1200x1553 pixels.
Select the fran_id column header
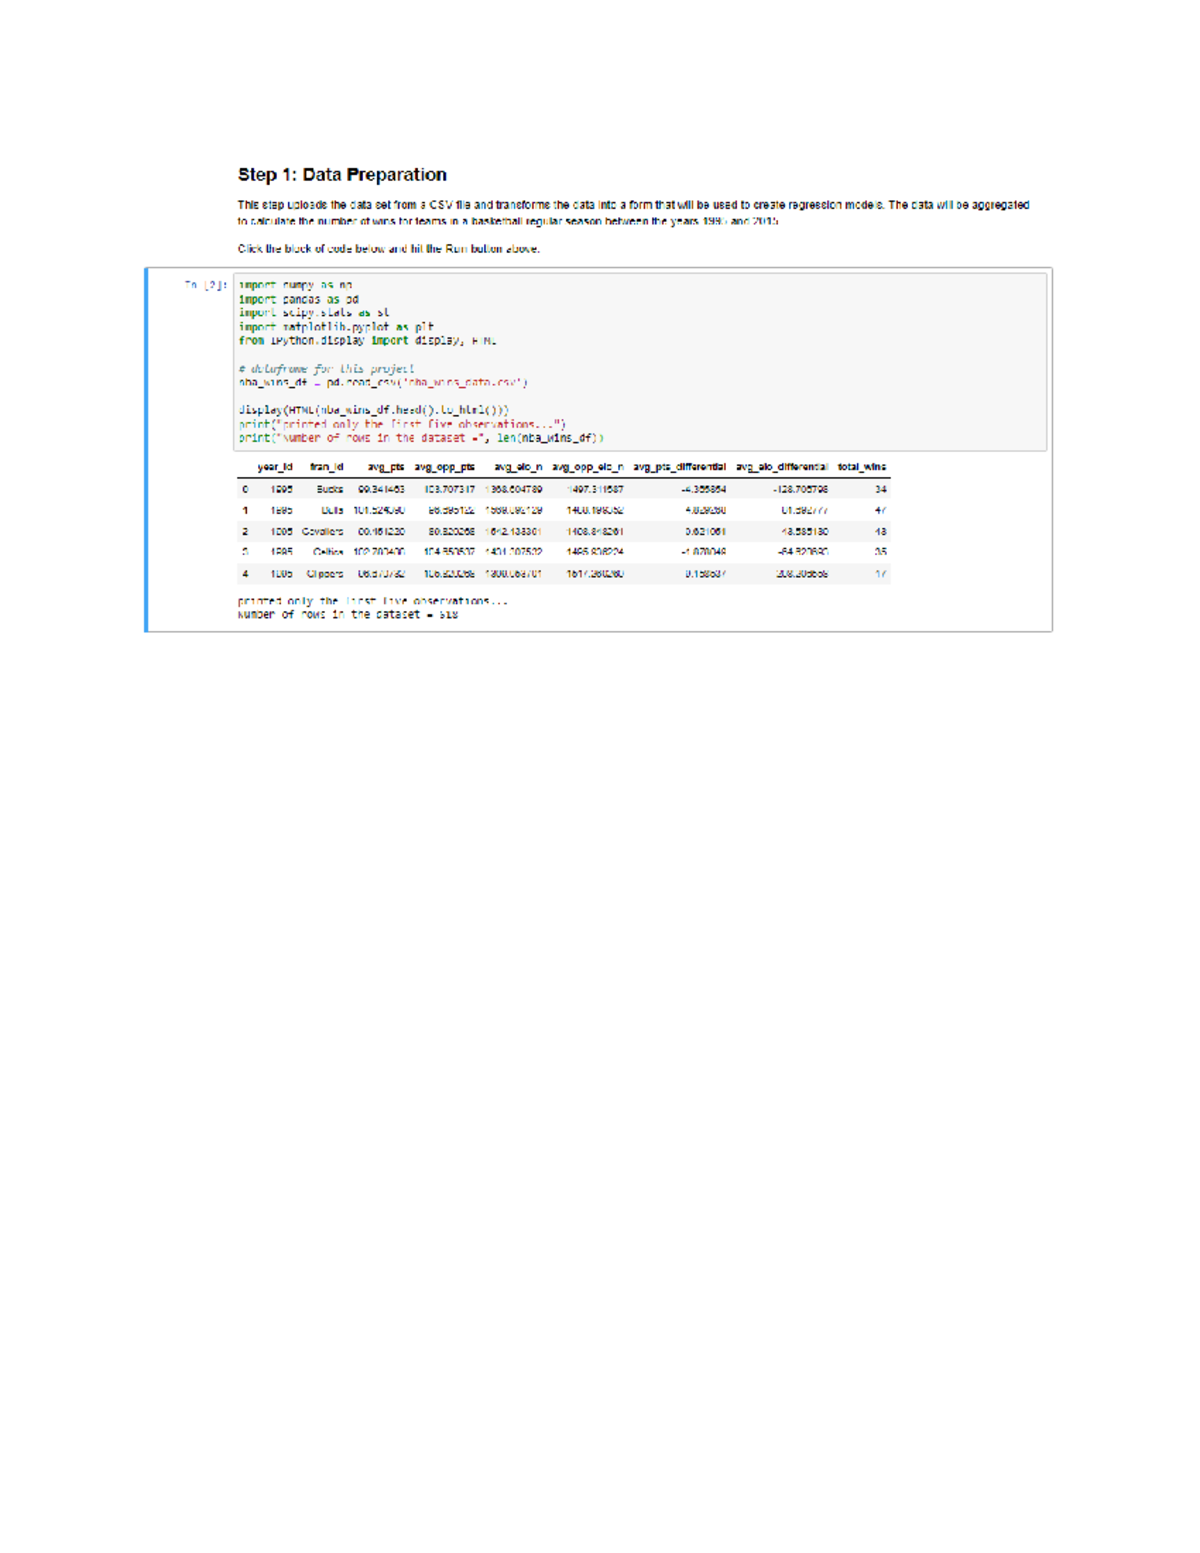point(323,465)
